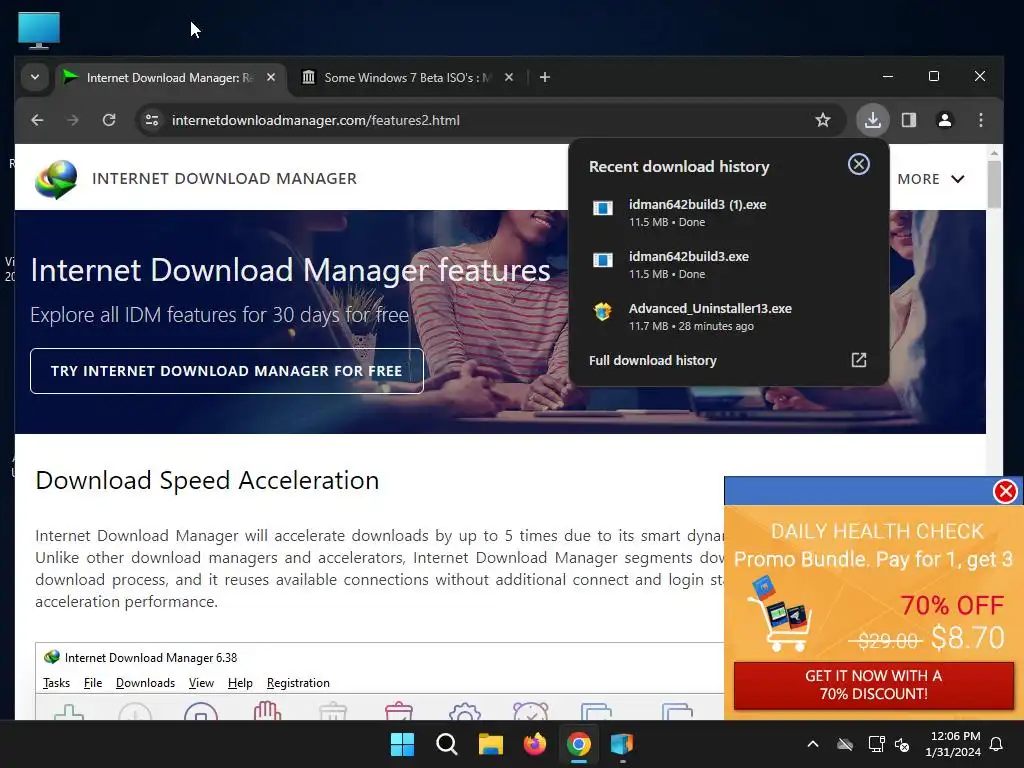The height and width of the screenshot is (768, 1024).
Task: Click the page vertical scrollbar thumb
Action: (994, 184)
